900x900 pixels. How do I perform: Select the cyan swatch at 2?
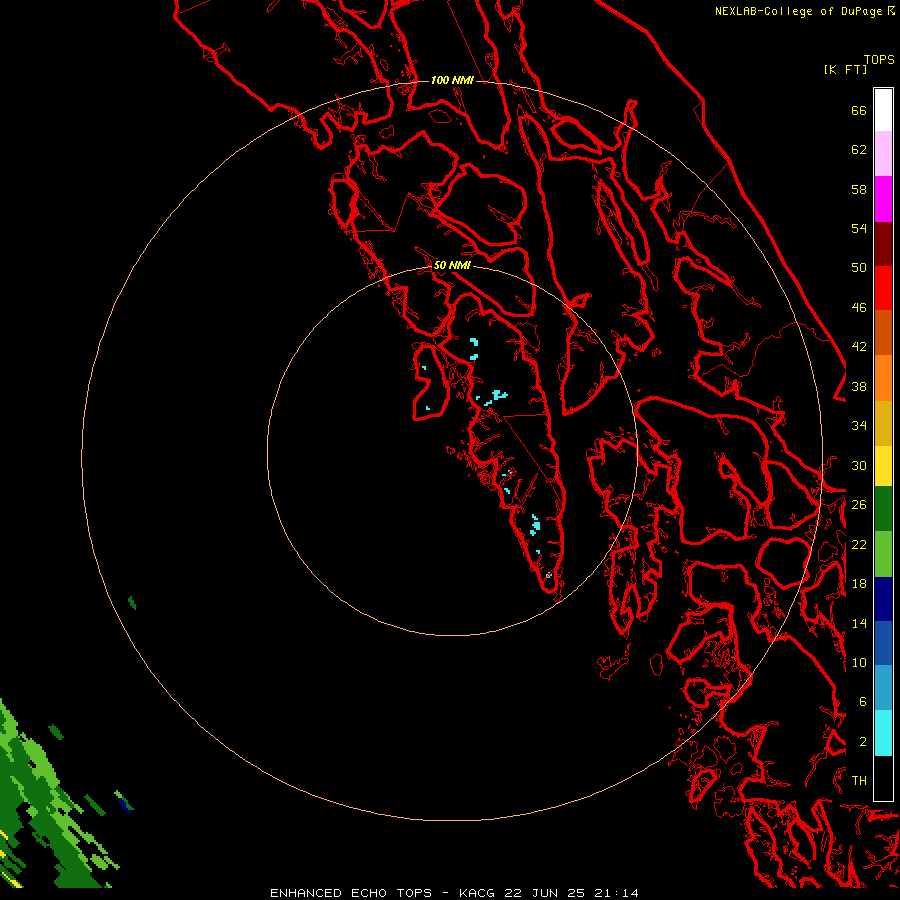[883, 733]
